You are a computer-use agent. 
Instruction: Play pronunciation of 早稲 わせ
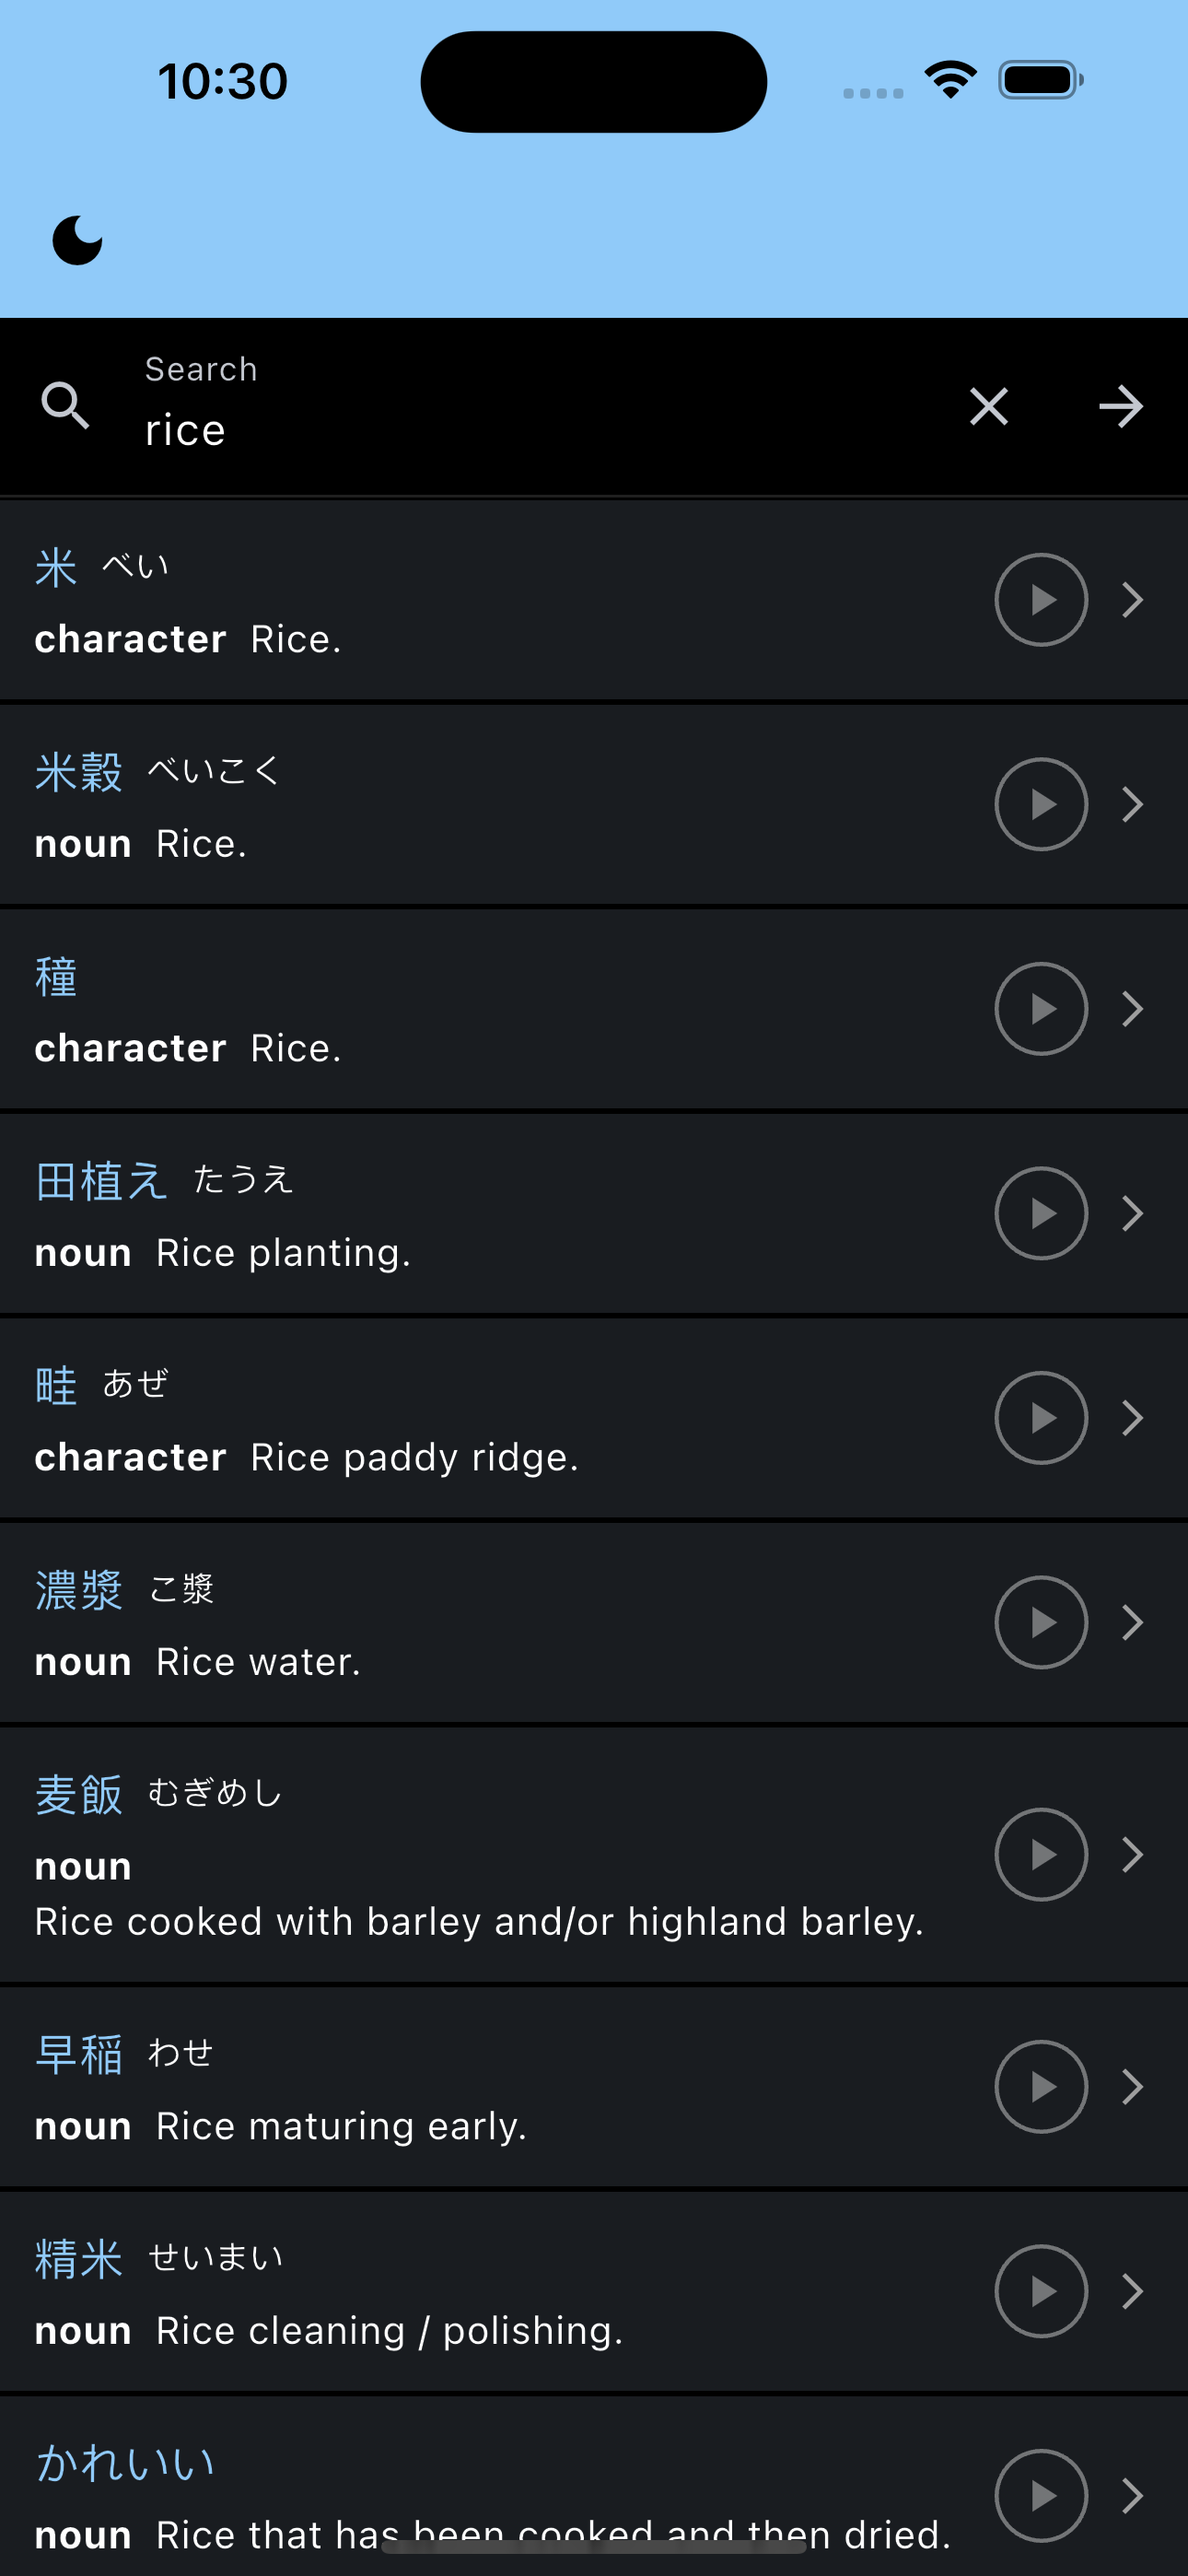[1041, 2087]
